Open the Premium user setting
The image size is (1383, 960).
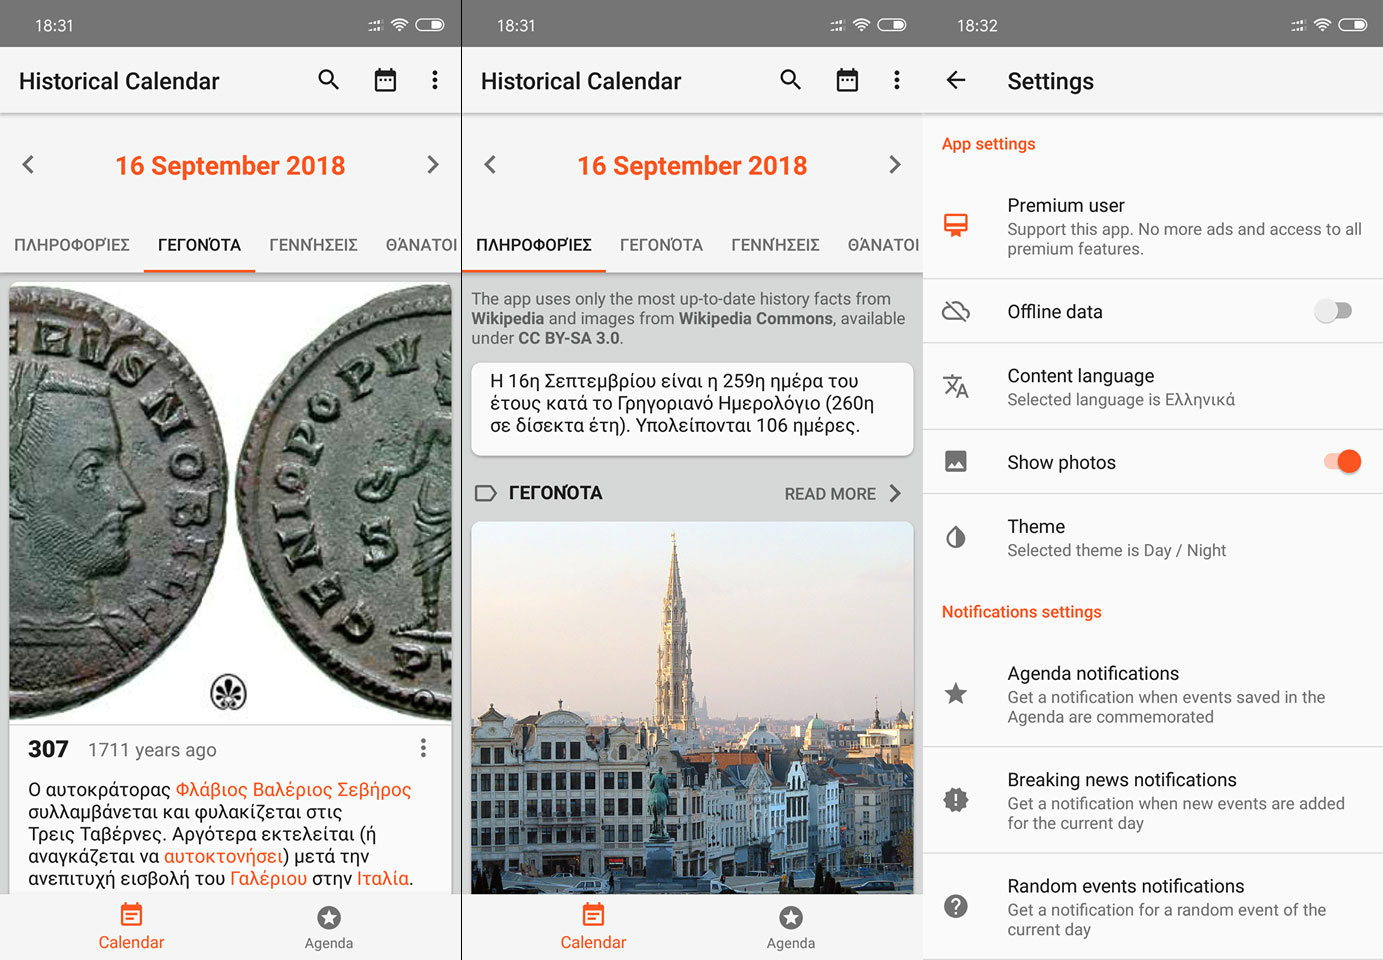pyautogui.click(x=1152, y=226)
